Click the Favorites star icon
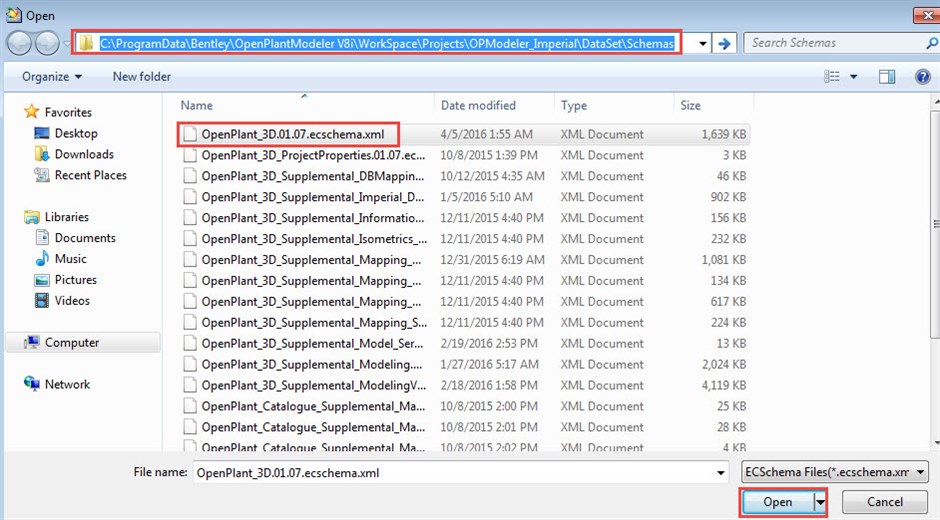The width and height of the screenshot is (940, 520). (x=31, y=112)
